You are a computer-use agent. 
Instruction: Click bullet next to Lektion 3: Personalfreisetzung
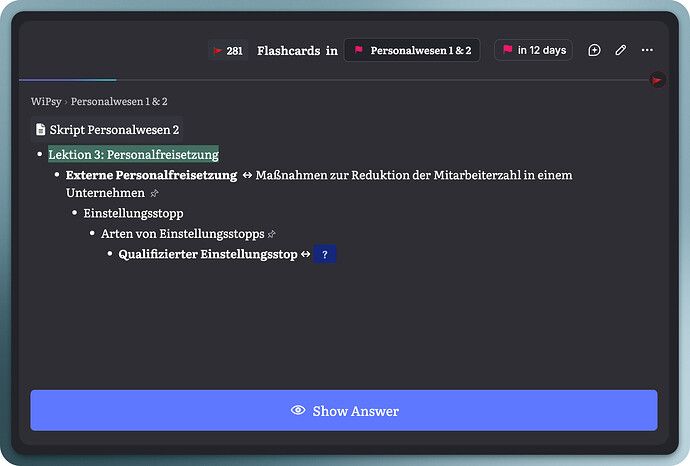coord(39,155)
